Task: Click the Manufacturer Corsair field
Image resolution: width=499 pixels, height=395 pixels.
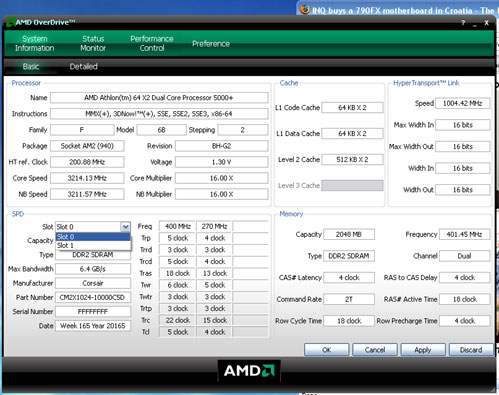Action: point(93,283)
